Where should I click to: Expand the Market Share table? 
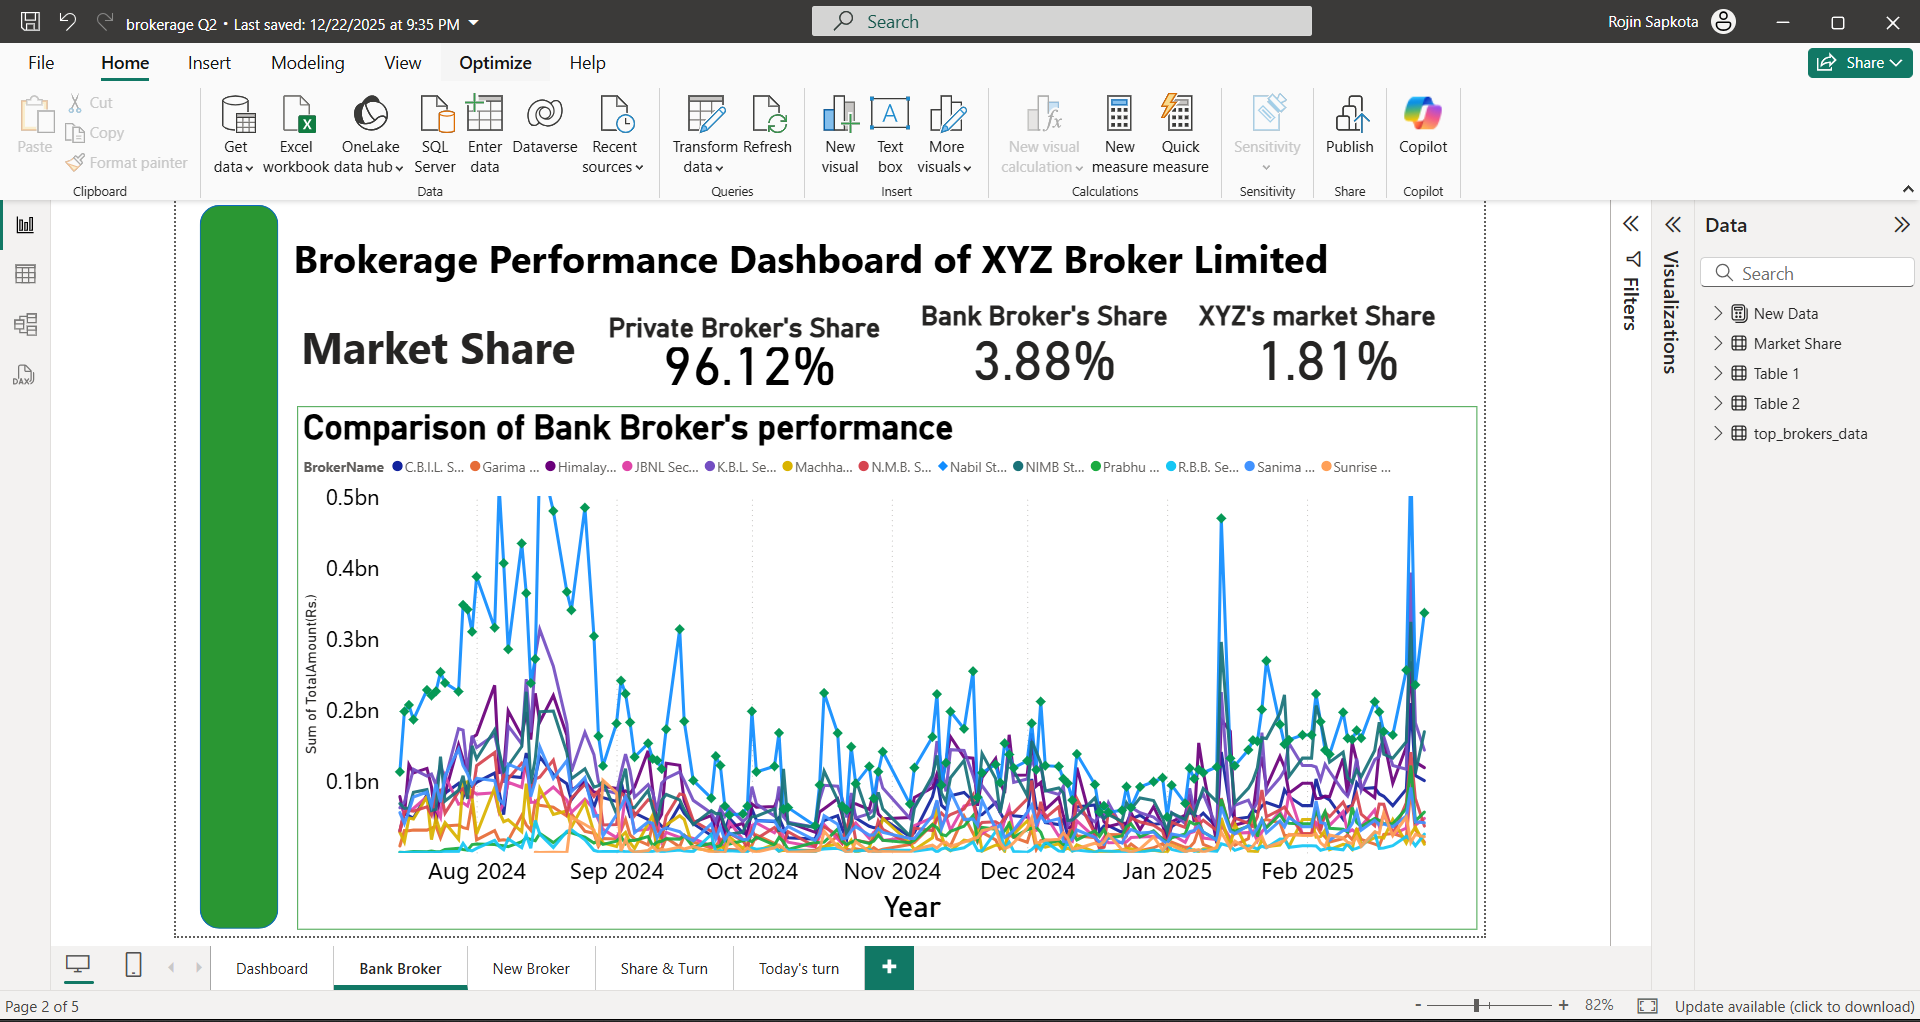1720,343
